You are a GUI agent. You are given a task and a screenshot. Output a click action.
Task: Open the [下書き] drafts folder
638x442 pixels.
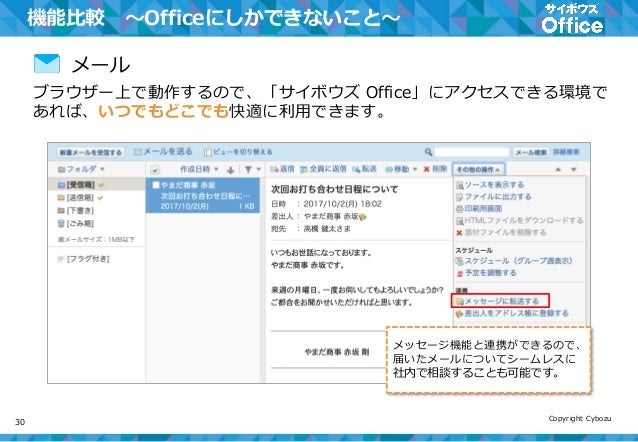click(x=76, y=210)
